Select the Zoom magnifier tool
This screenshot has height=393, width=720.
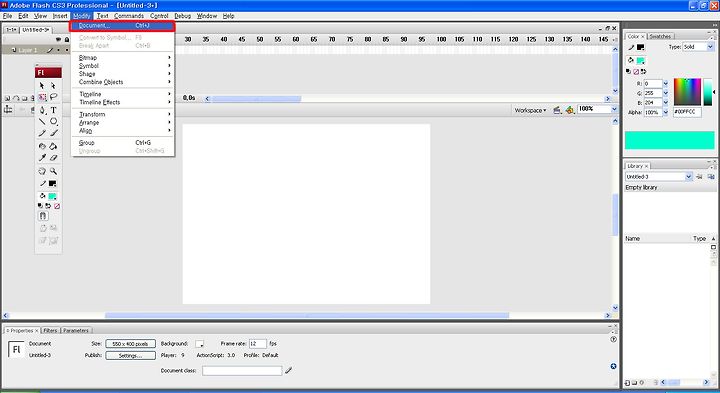pos(53,171)
